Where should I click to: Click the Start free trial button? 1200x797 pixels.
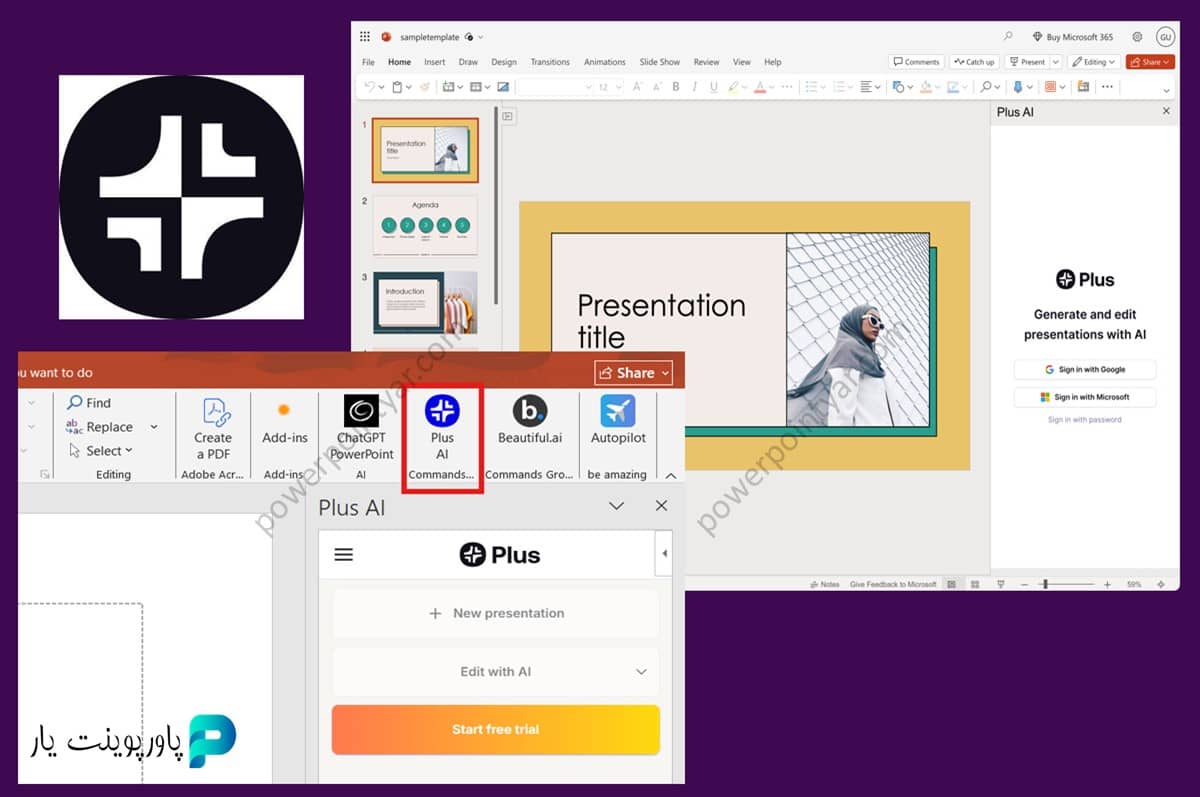(496, 729)
